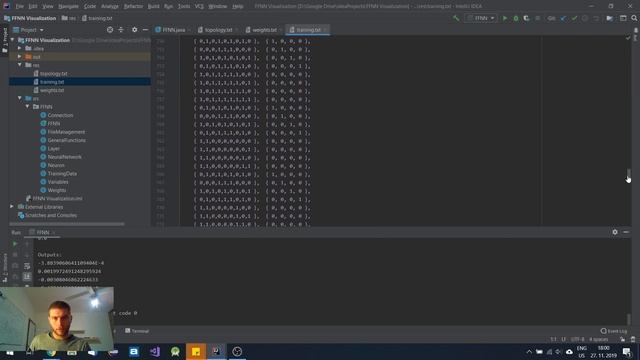Image resolution: width=640 pixels, height=360 pixels.
Task: Collapse the res folder
Action: 20,65
